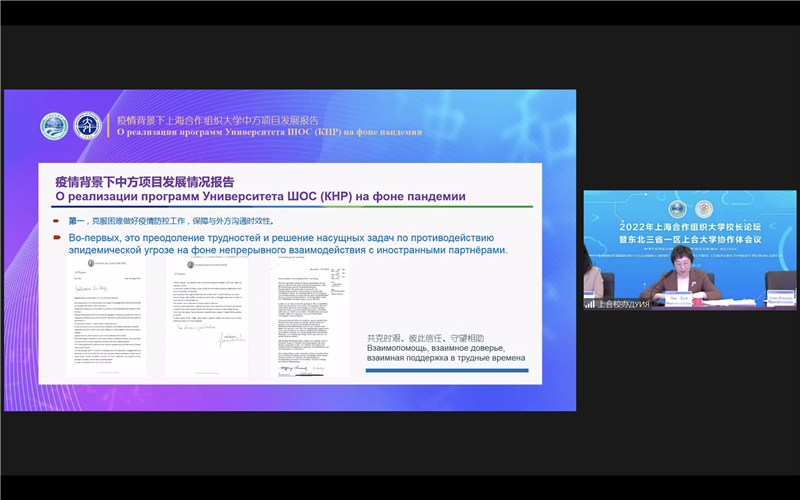Click the SCO round logo on slide header

click(x=54, y=127)
